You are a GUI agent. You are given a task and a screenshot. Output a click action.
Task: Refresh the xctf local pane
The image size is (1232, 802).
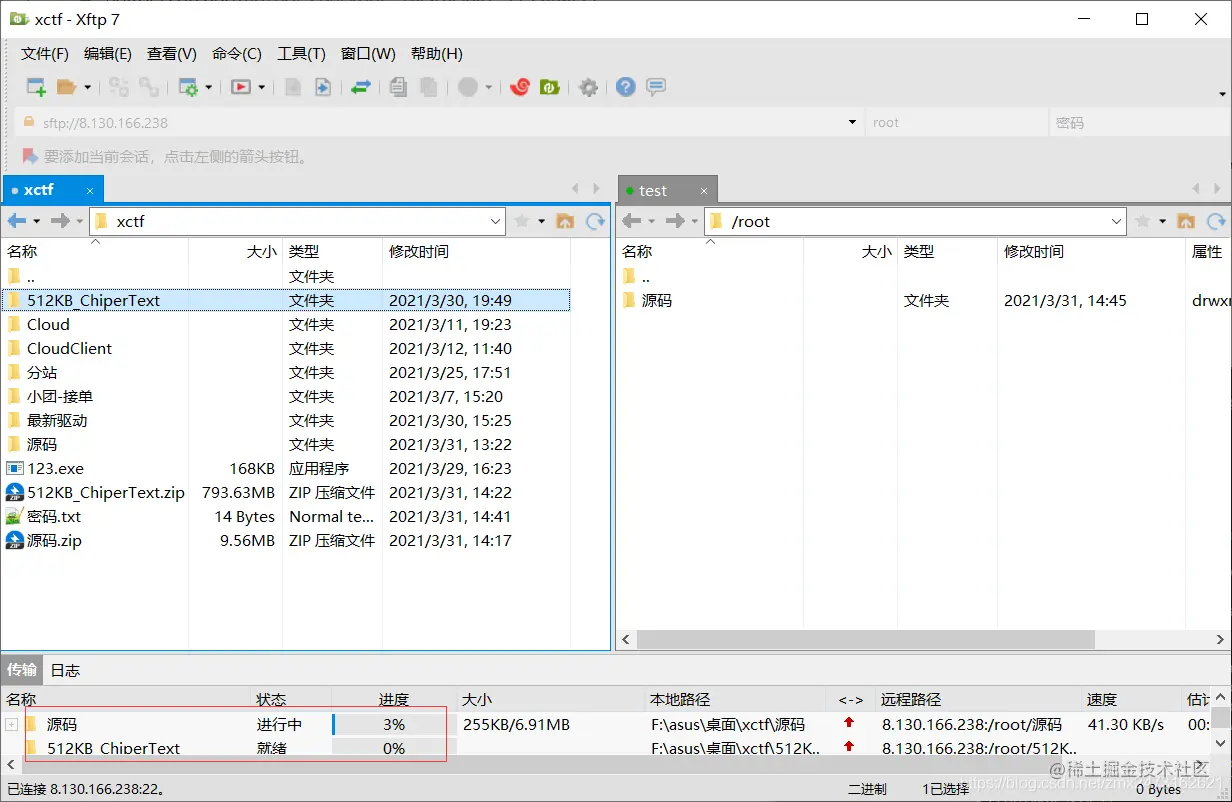click(x=596, y=221)
